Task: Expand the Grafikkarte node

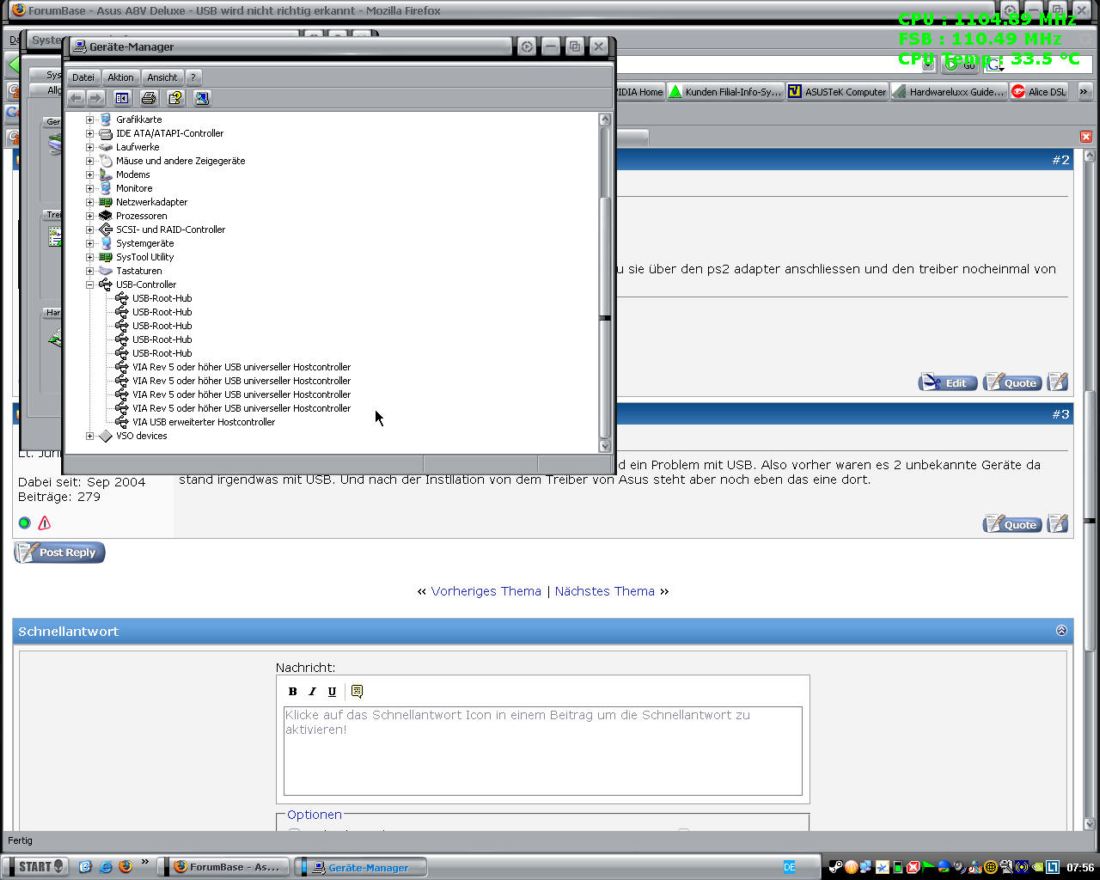Action: click(90, 119)
